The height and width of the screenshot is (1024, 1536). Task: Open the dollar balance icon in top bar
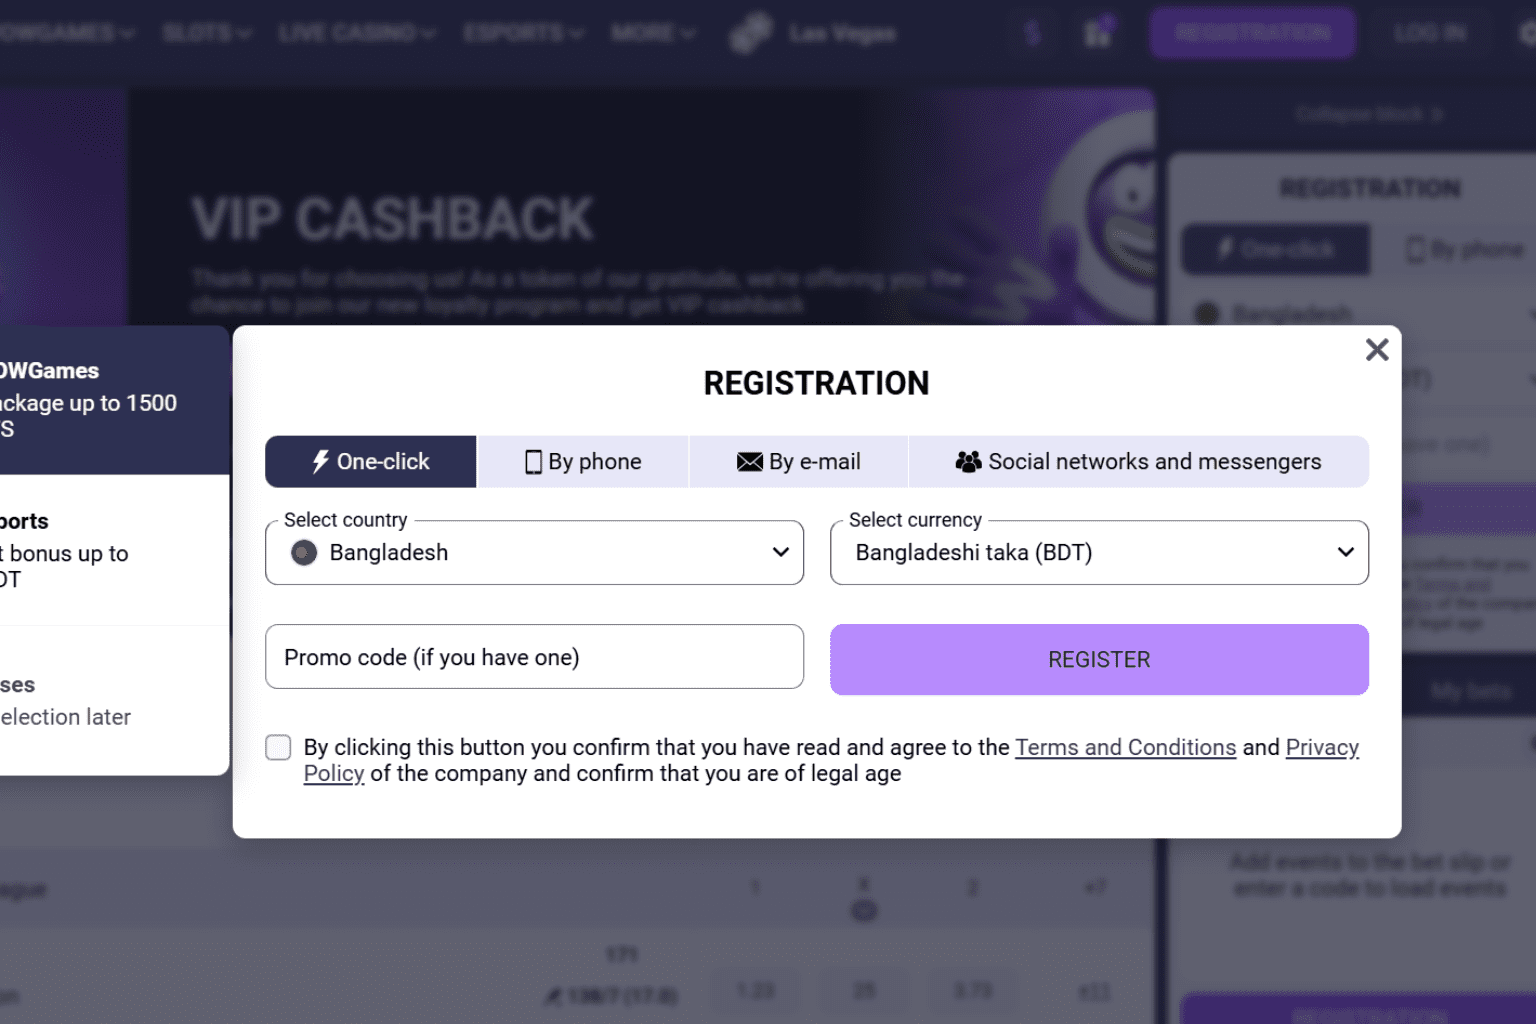click(x=1032, y=32)
